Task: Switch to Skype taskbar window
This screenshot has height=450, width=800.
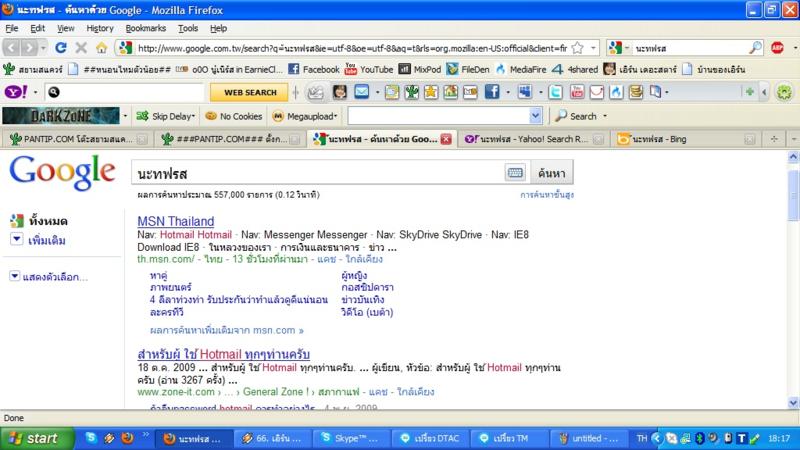Action: [351, 438]
